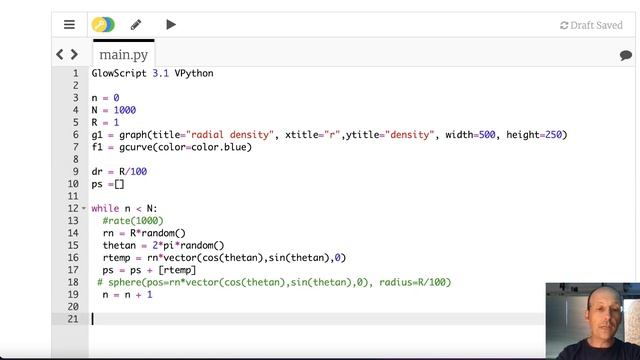Select the pencil edit icon
The image size is (640, 360).
[136, 24]
